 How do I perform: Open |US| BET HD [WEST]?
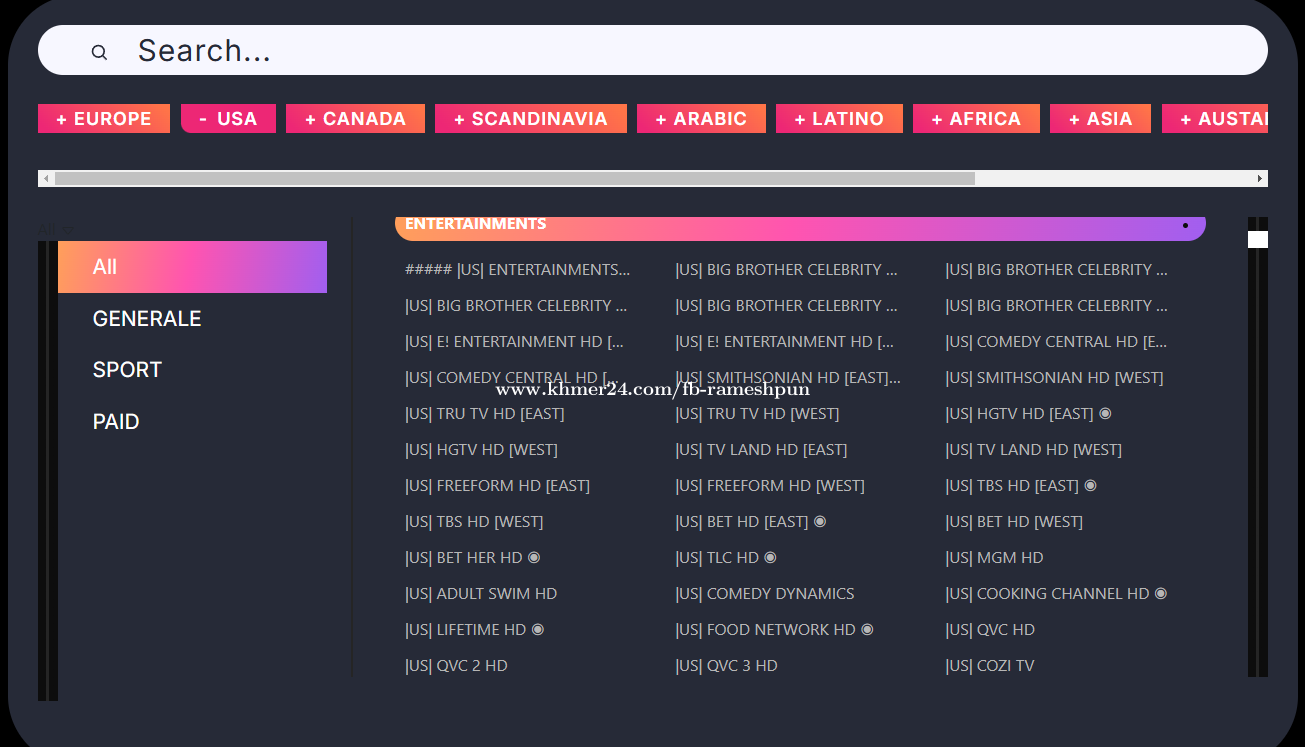[1014, 522]
